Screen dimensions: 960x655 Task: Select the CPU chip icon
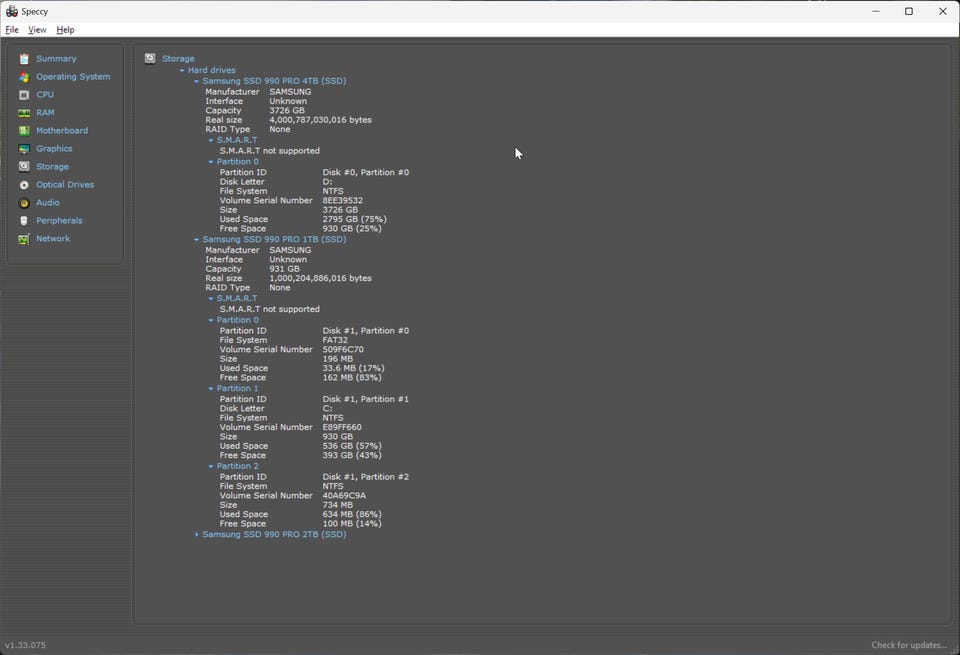(x=24, y=95)
